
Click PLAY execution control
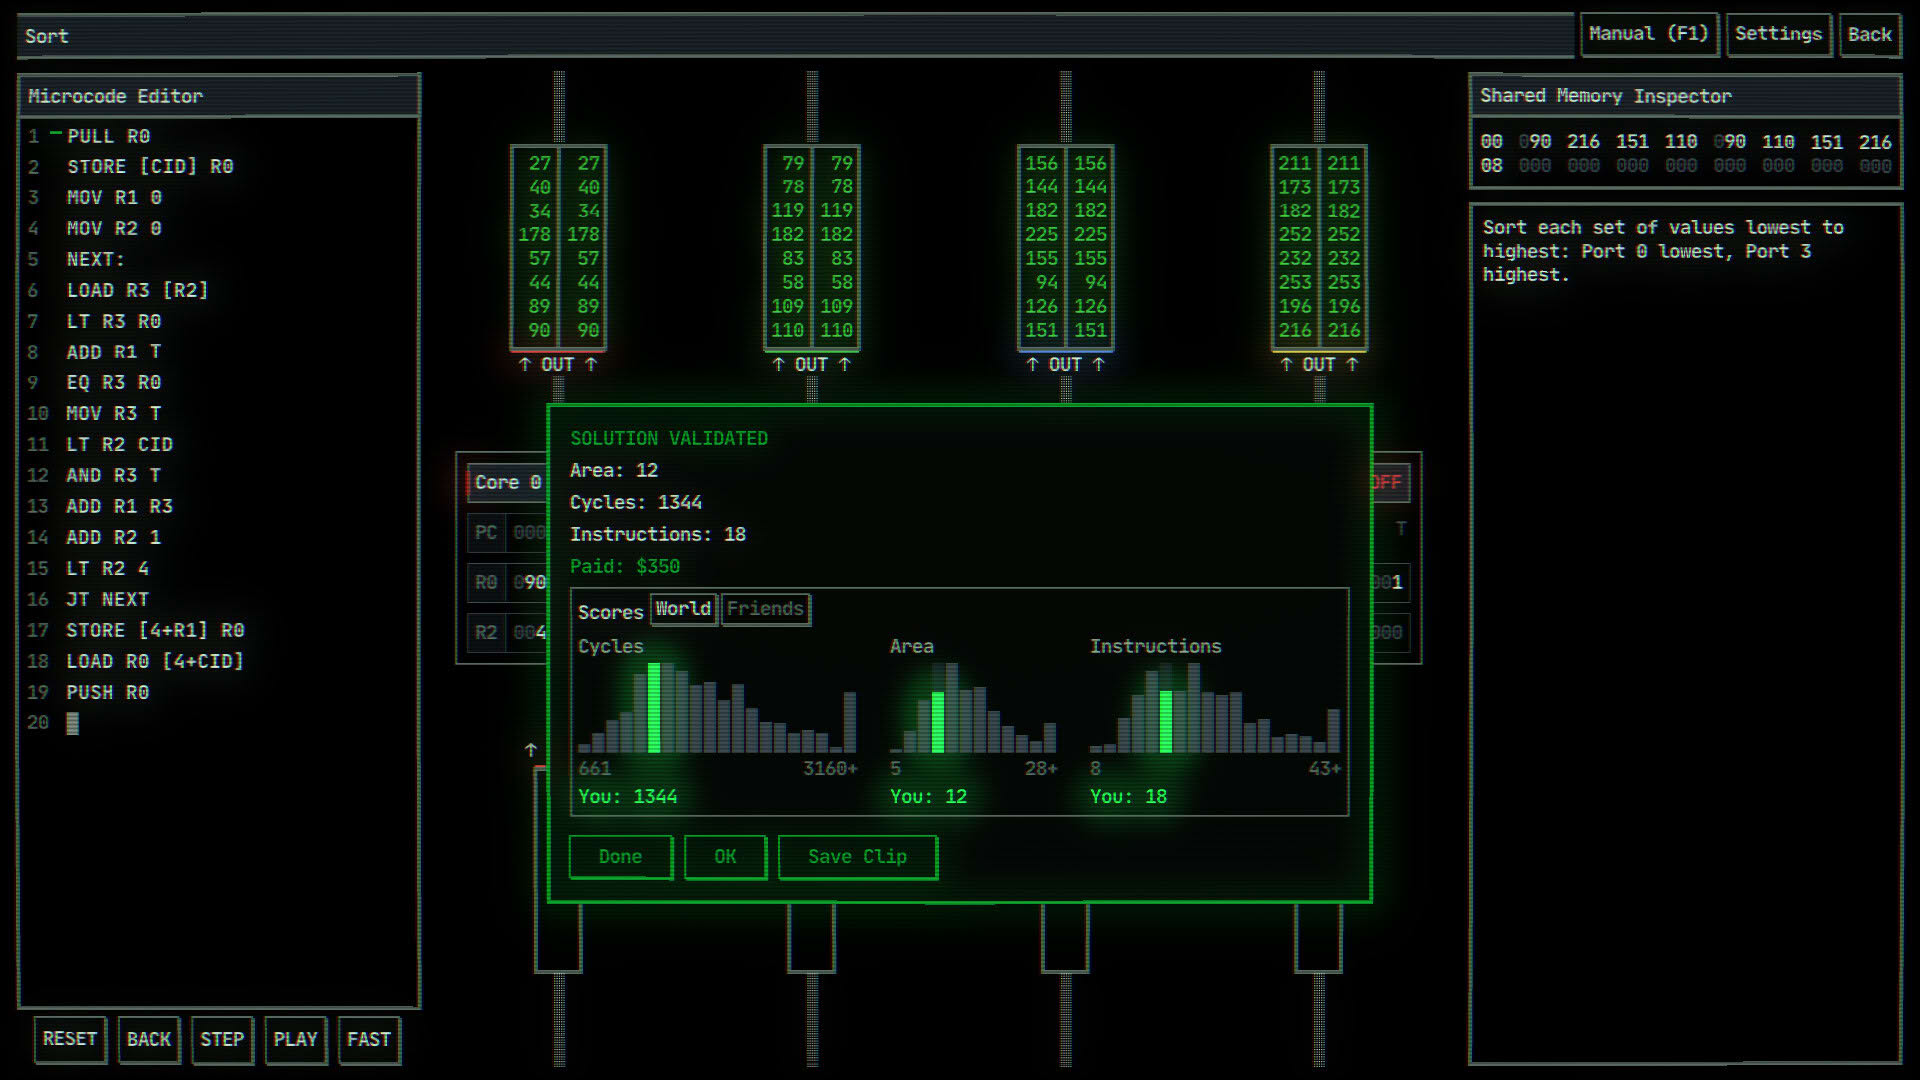(x=295, y=1039)
